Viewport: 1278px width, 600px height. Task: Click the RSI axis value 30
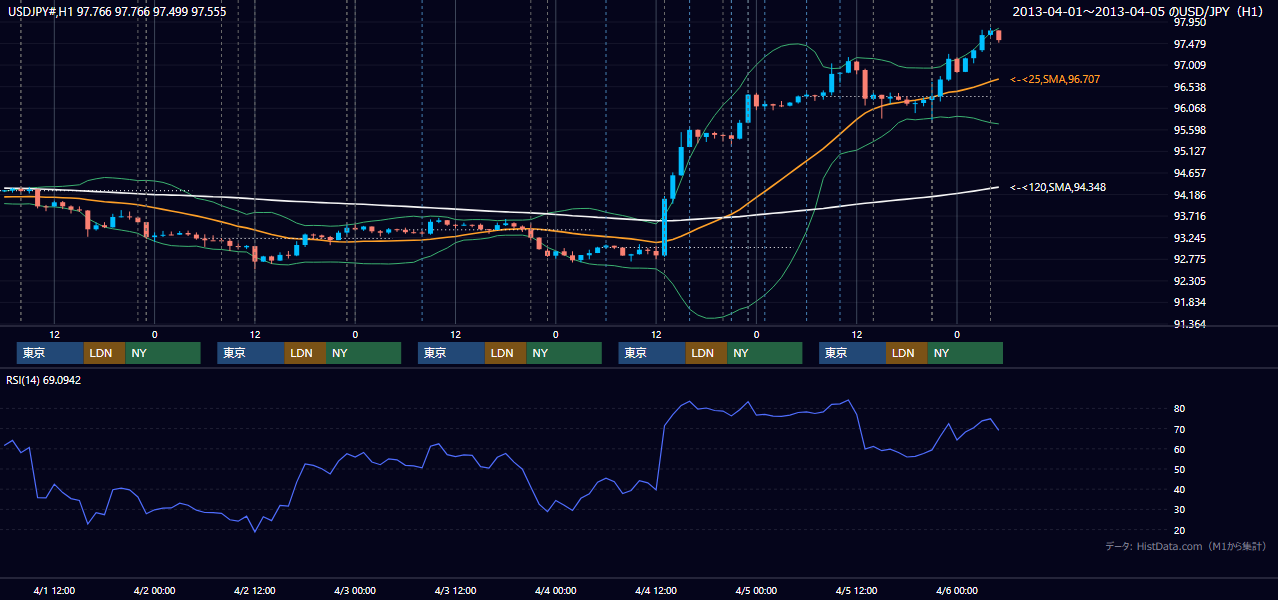1179,509
